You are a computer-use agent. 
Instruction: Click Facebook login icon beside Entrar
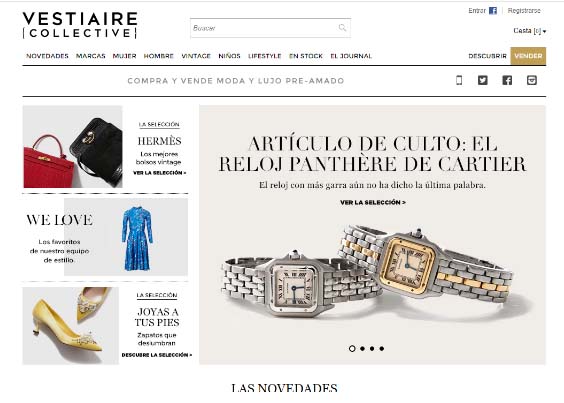pos(493,11)
